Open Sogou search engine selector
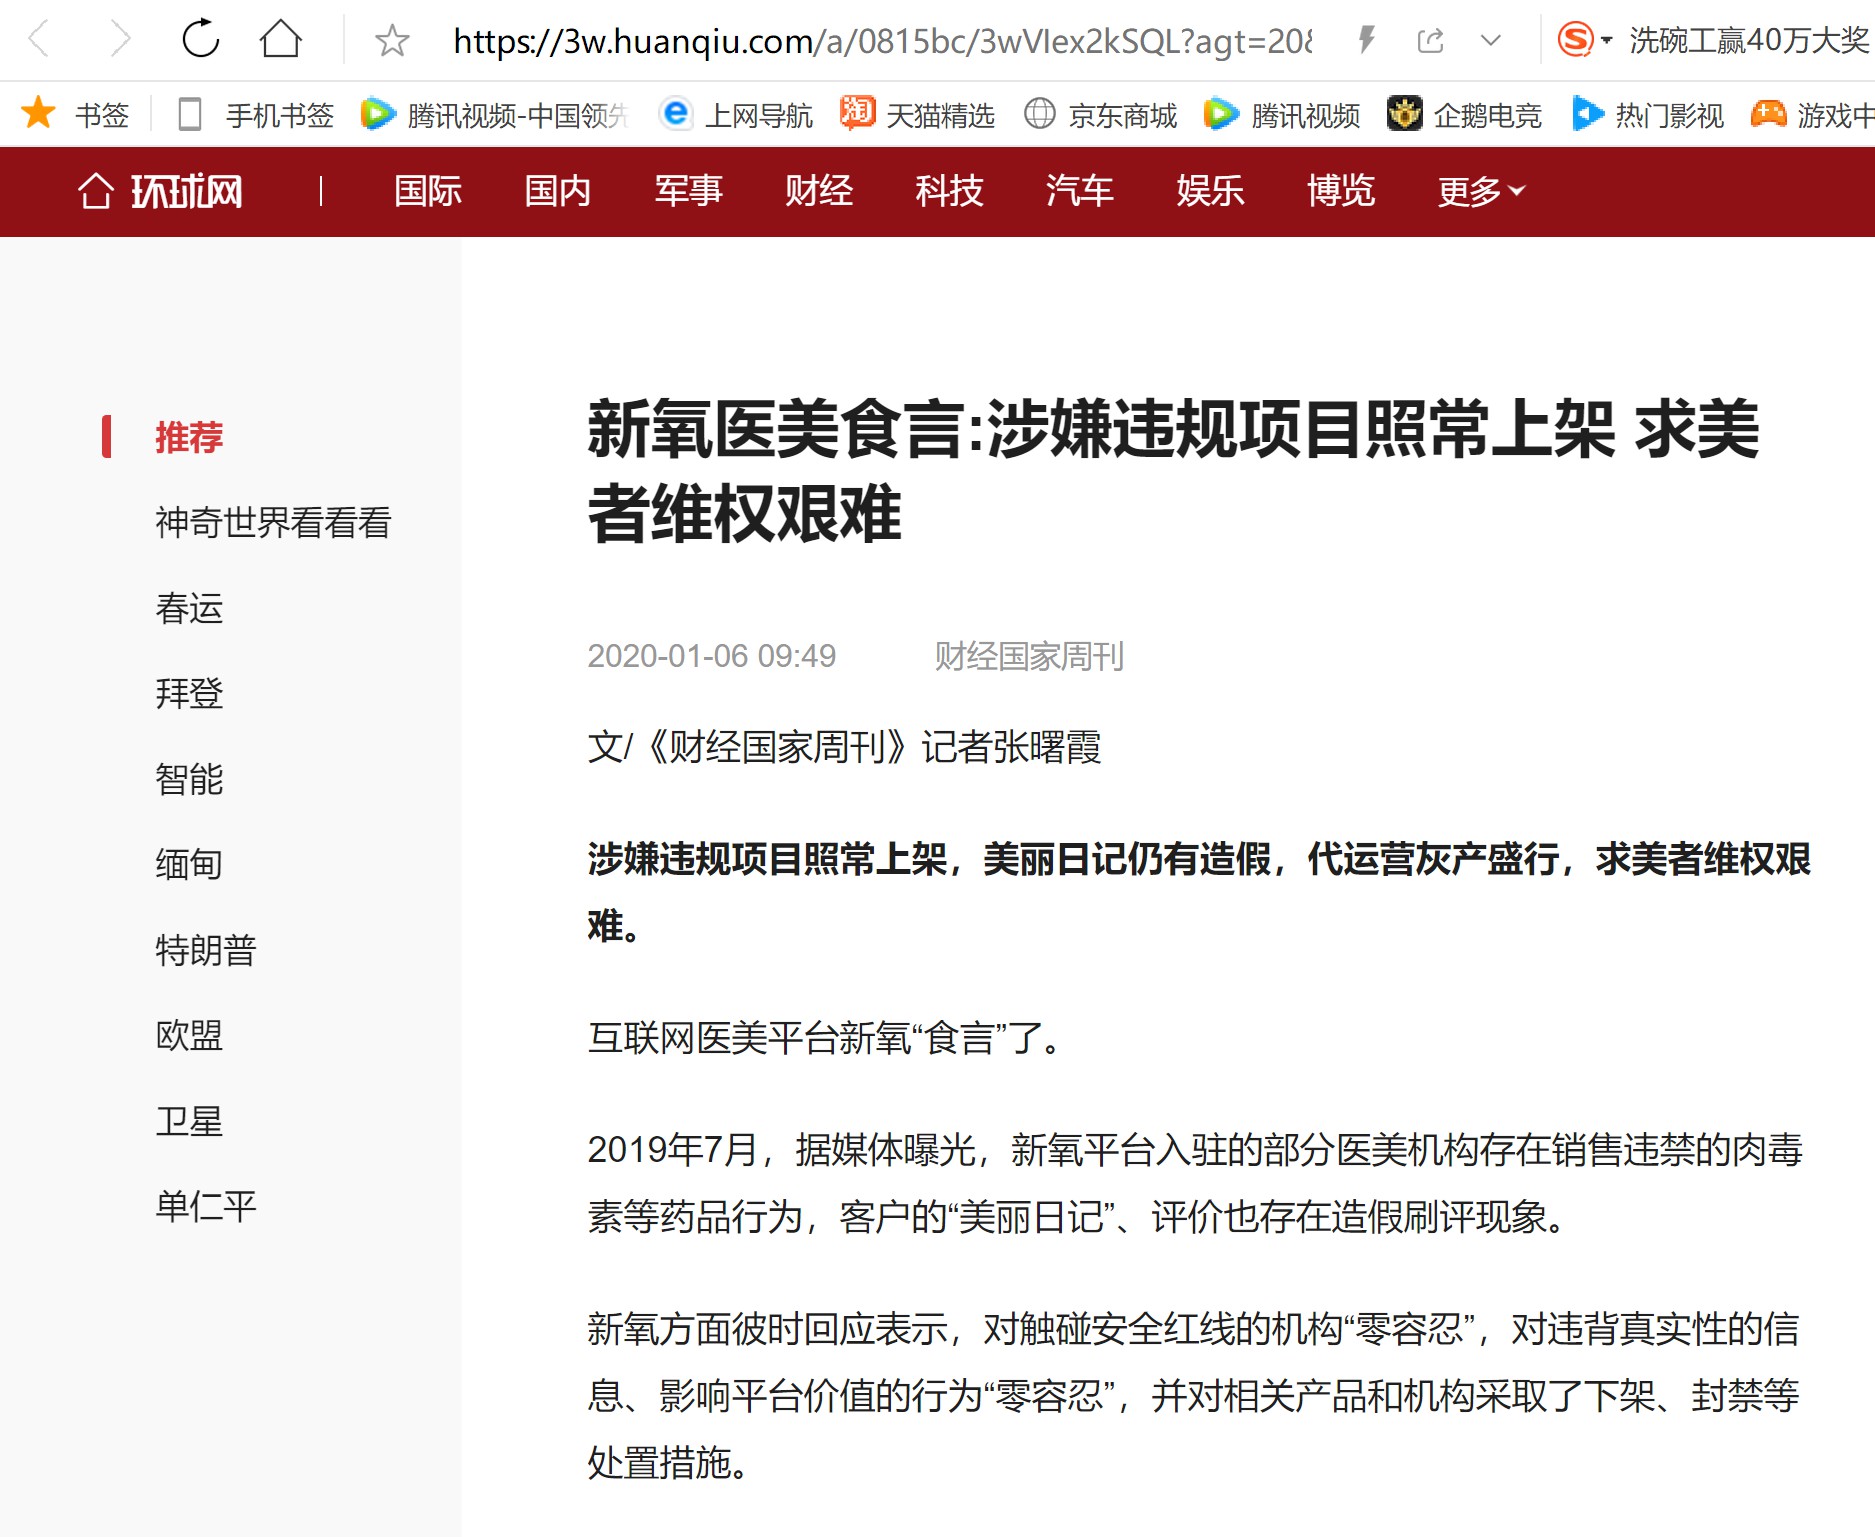Image resolution: width=1875 pixels, height=1537 pixels. [x=1584, y=40]
